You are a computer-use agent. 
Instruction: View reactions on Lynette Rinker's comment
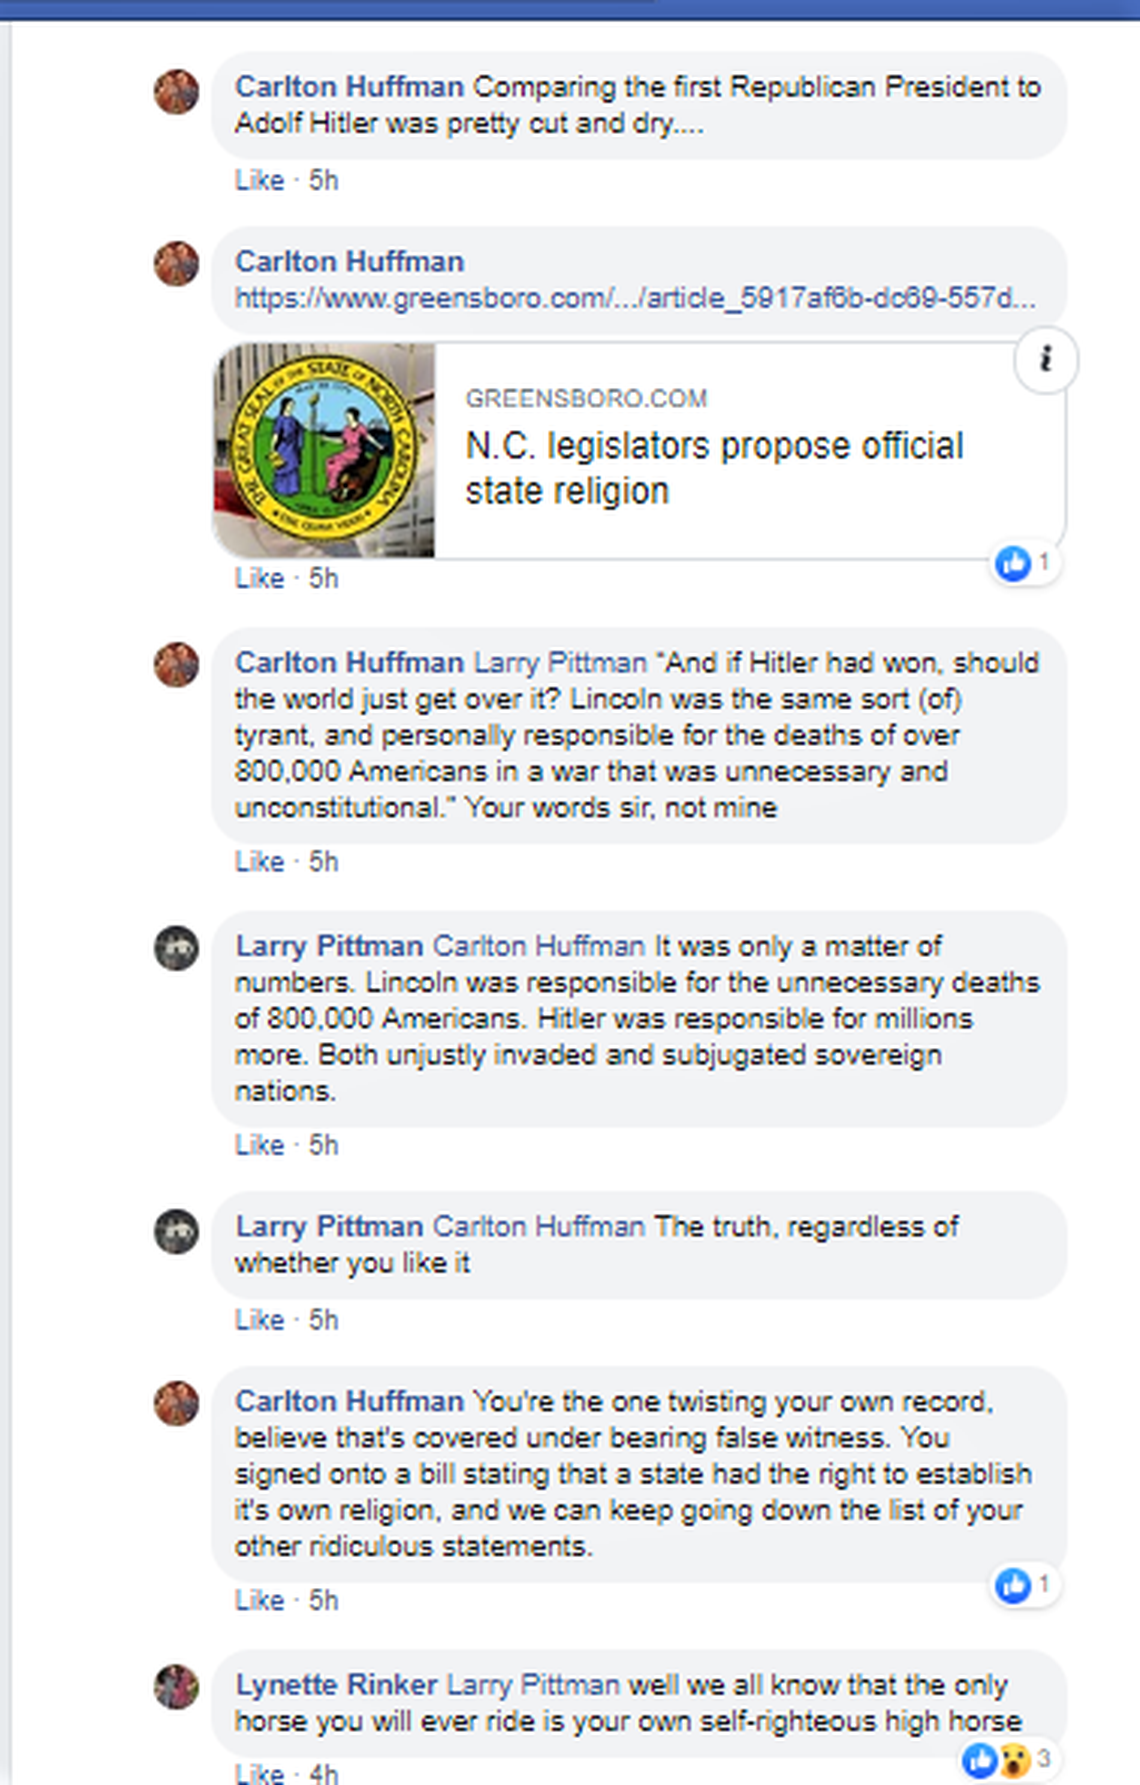pyautogui.click(x=1007, y=1759)
